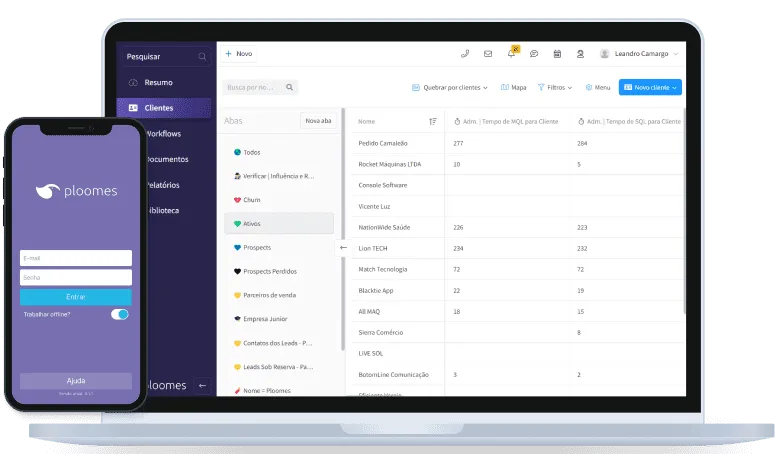
Task: Toggle the Trabalhar offline switch
Action: tap(120, 314)
